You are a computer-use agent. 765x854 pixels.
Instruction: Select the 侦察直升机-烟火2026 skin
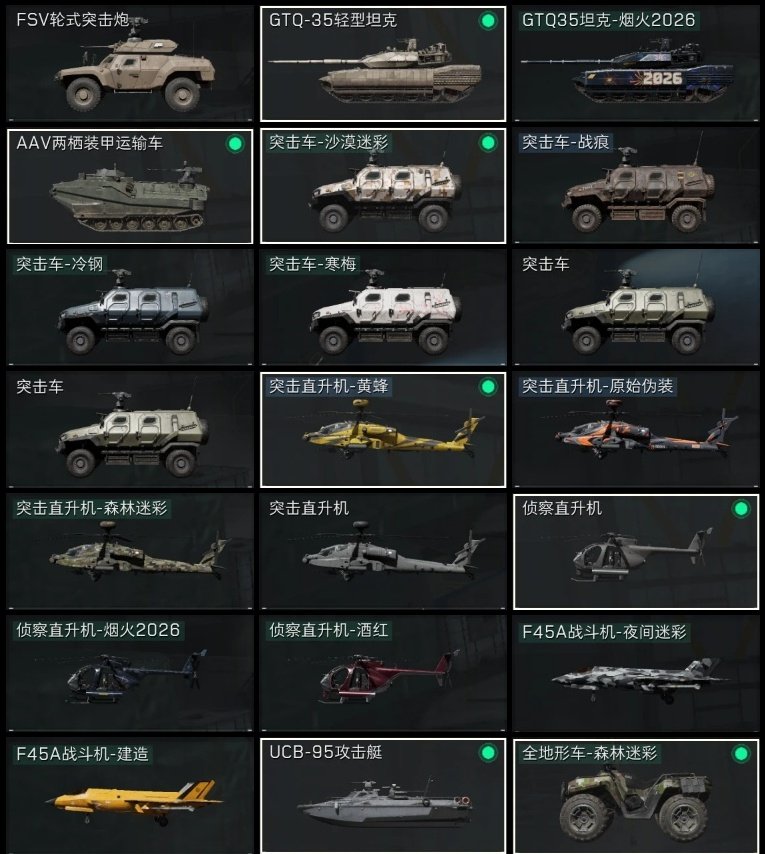(x=130, y=674)
